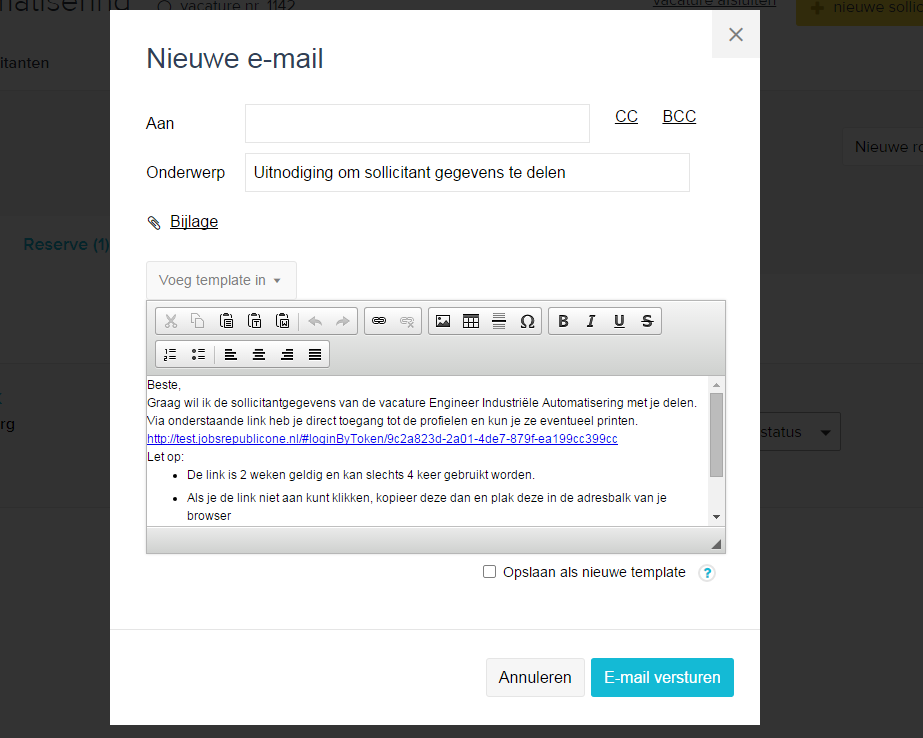
Task: Click into the 'Aan' recipient field
Action: [417, 124]
